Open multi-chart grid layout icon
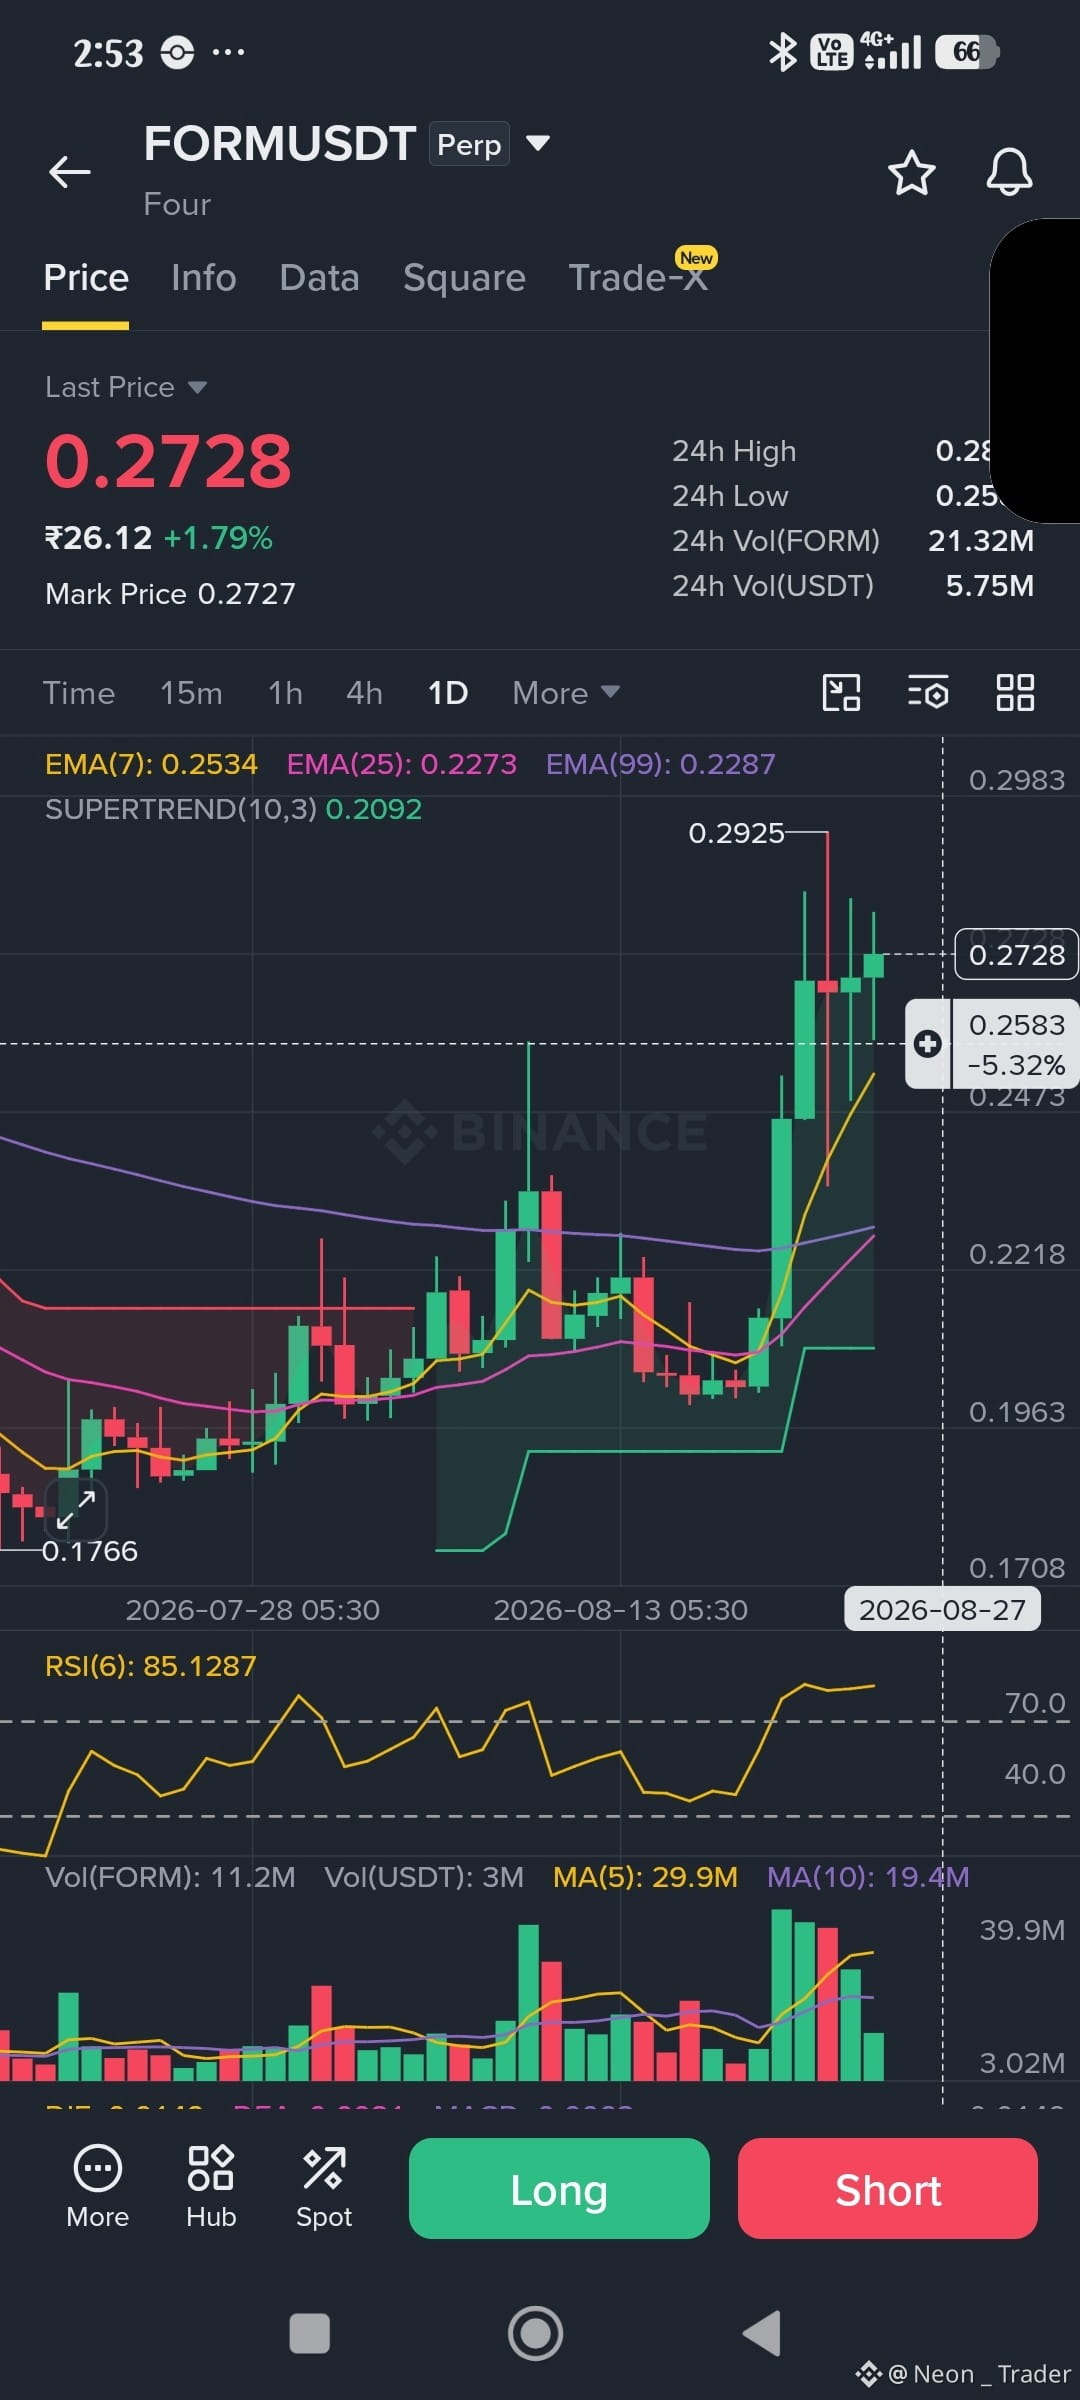 click(1015, 692)
